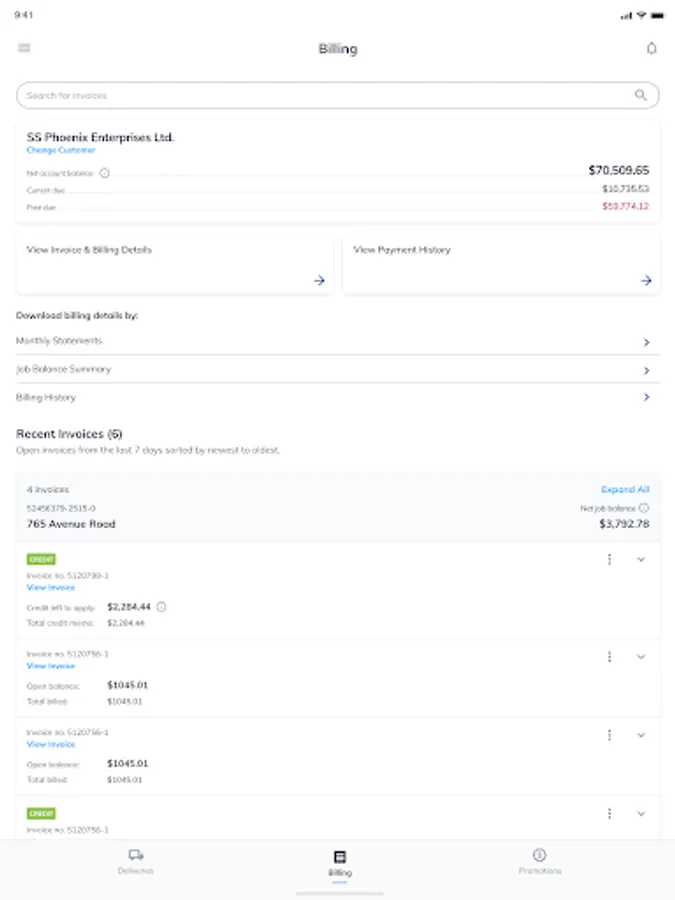
Task: Open three-dot menu on first credit invoice
Action: (x=610, y=559)
